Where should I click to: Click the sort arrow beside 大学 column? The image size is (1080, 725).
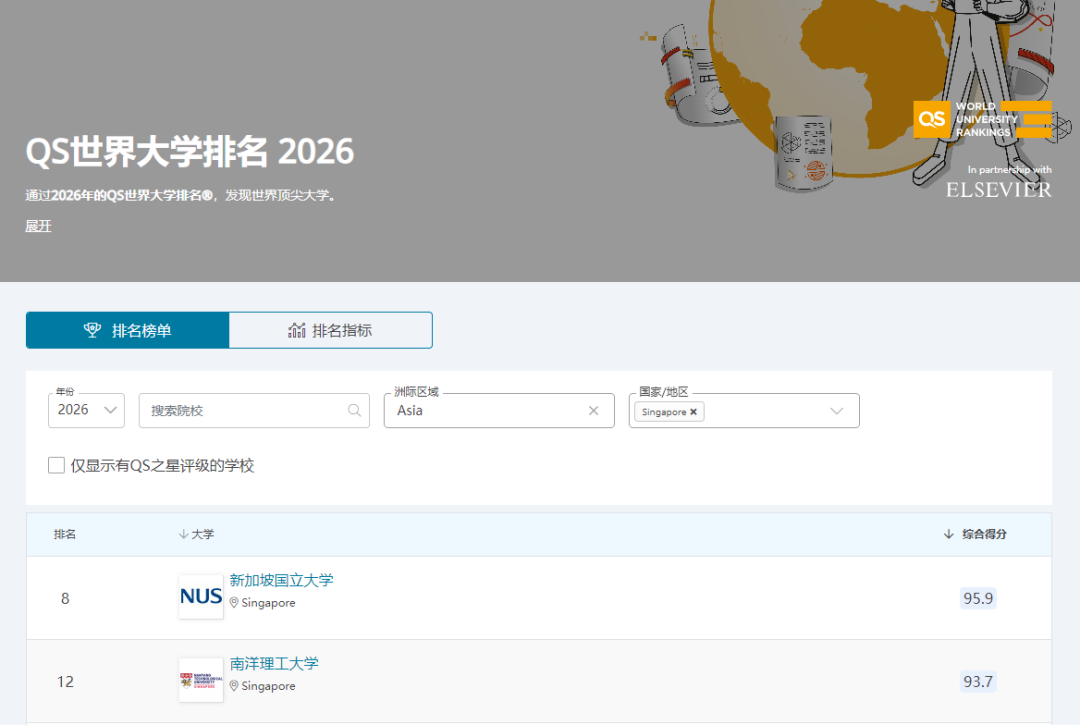(x=186, y=533)
